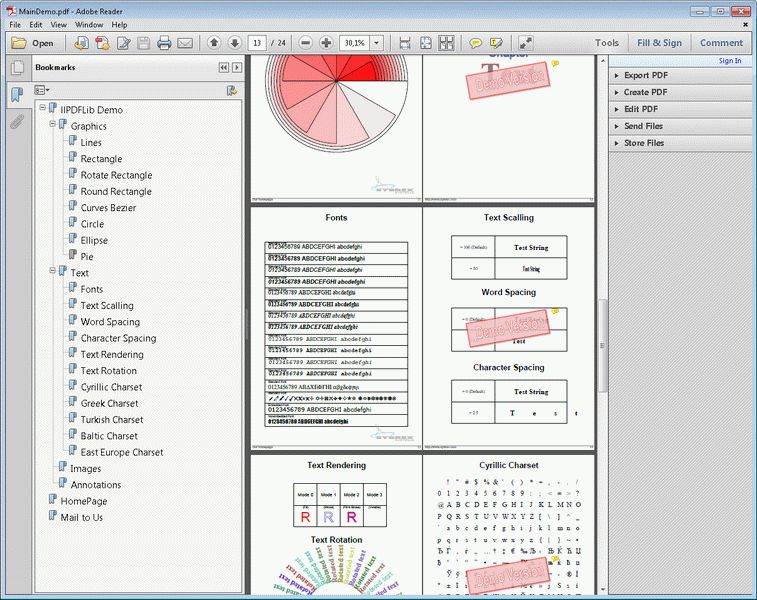Open the bookmarks options menu

click(42, 90)
